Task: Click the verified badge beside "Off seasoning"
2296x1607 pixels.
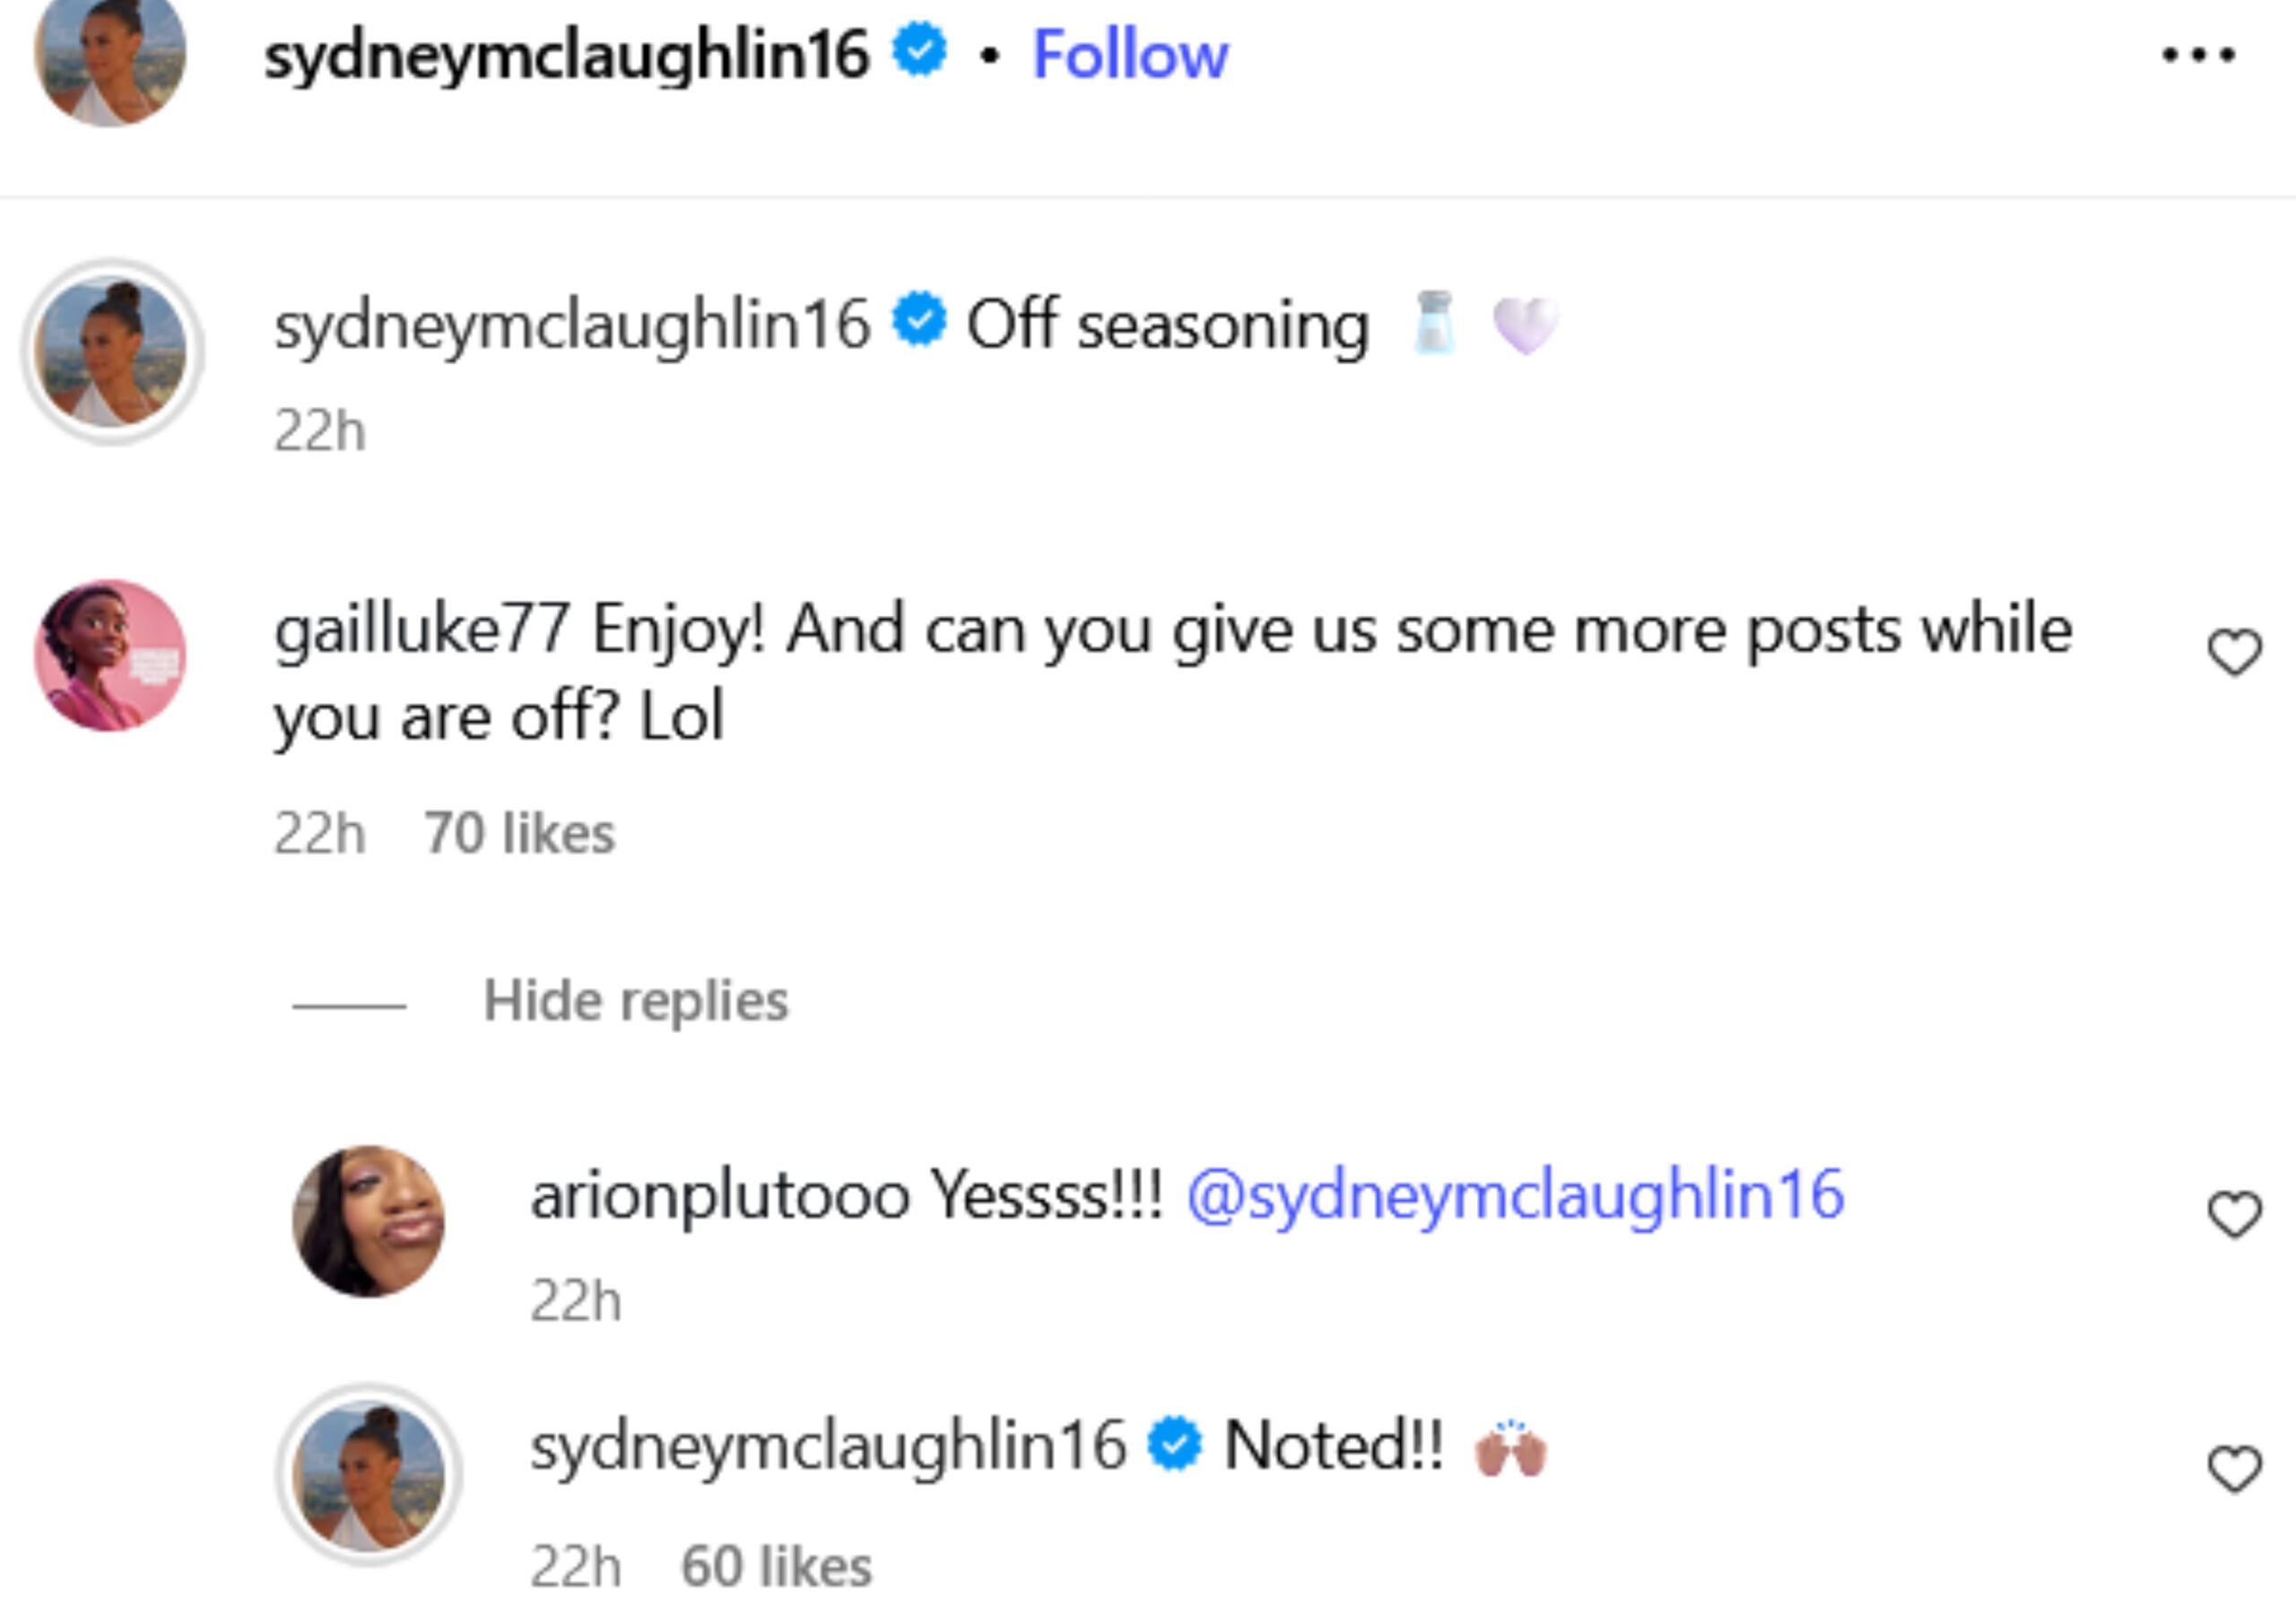Action: (919, 323)
